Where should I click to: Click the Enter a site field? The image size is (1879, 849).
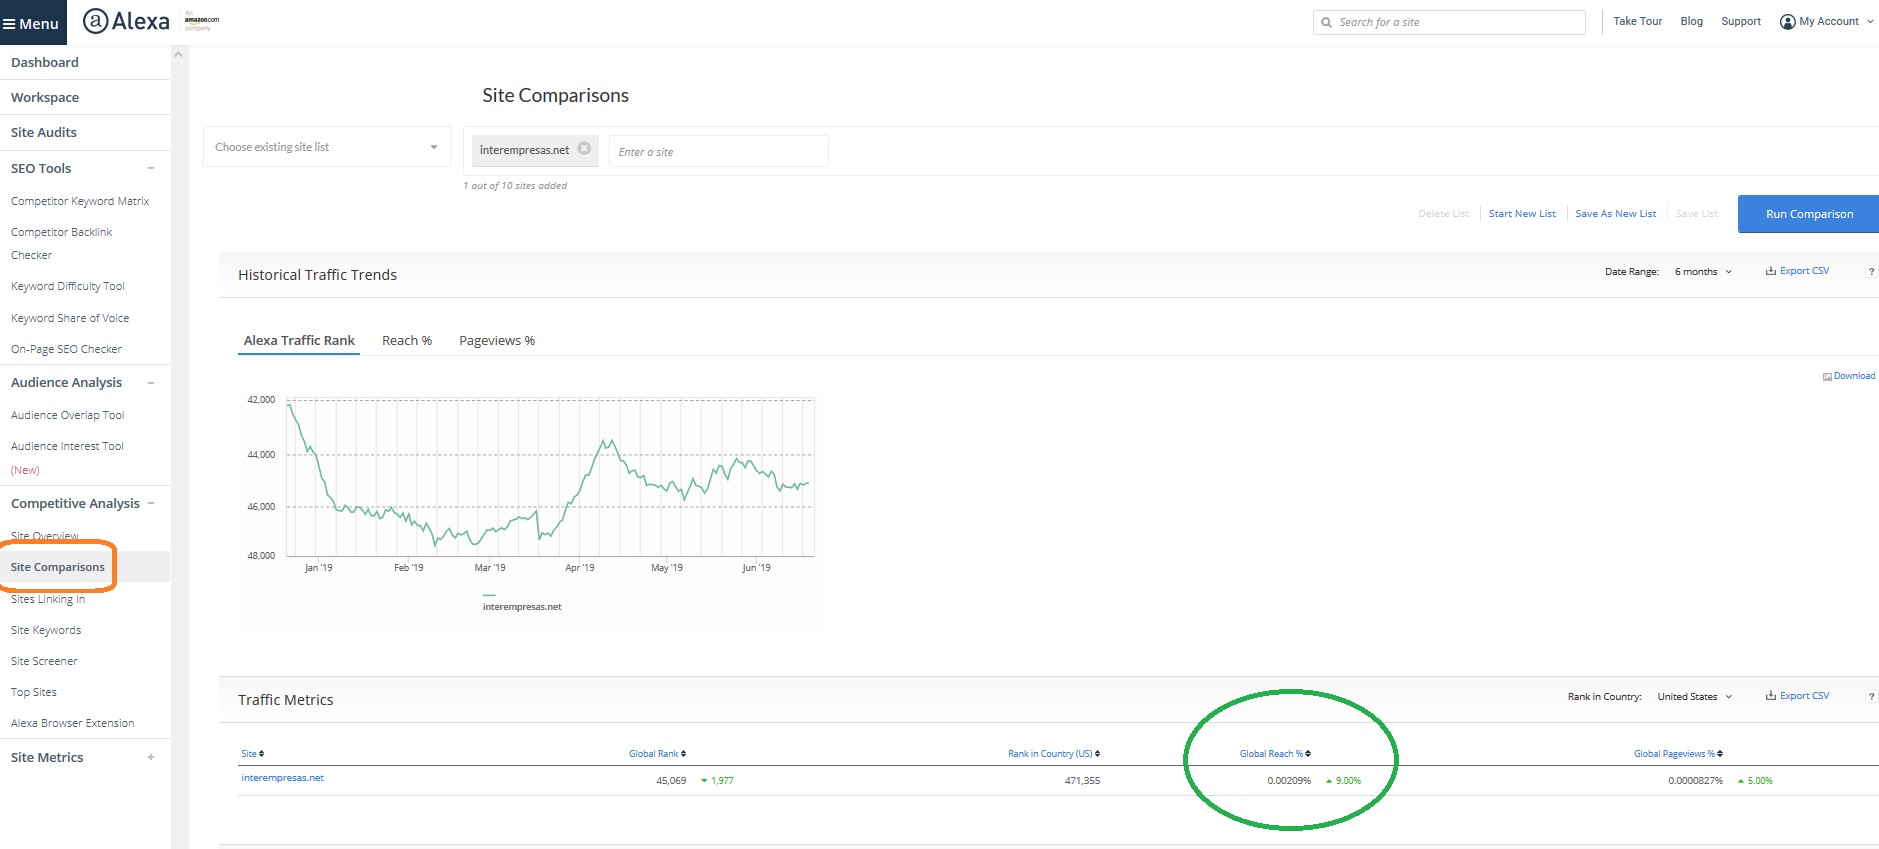[718, 152]
